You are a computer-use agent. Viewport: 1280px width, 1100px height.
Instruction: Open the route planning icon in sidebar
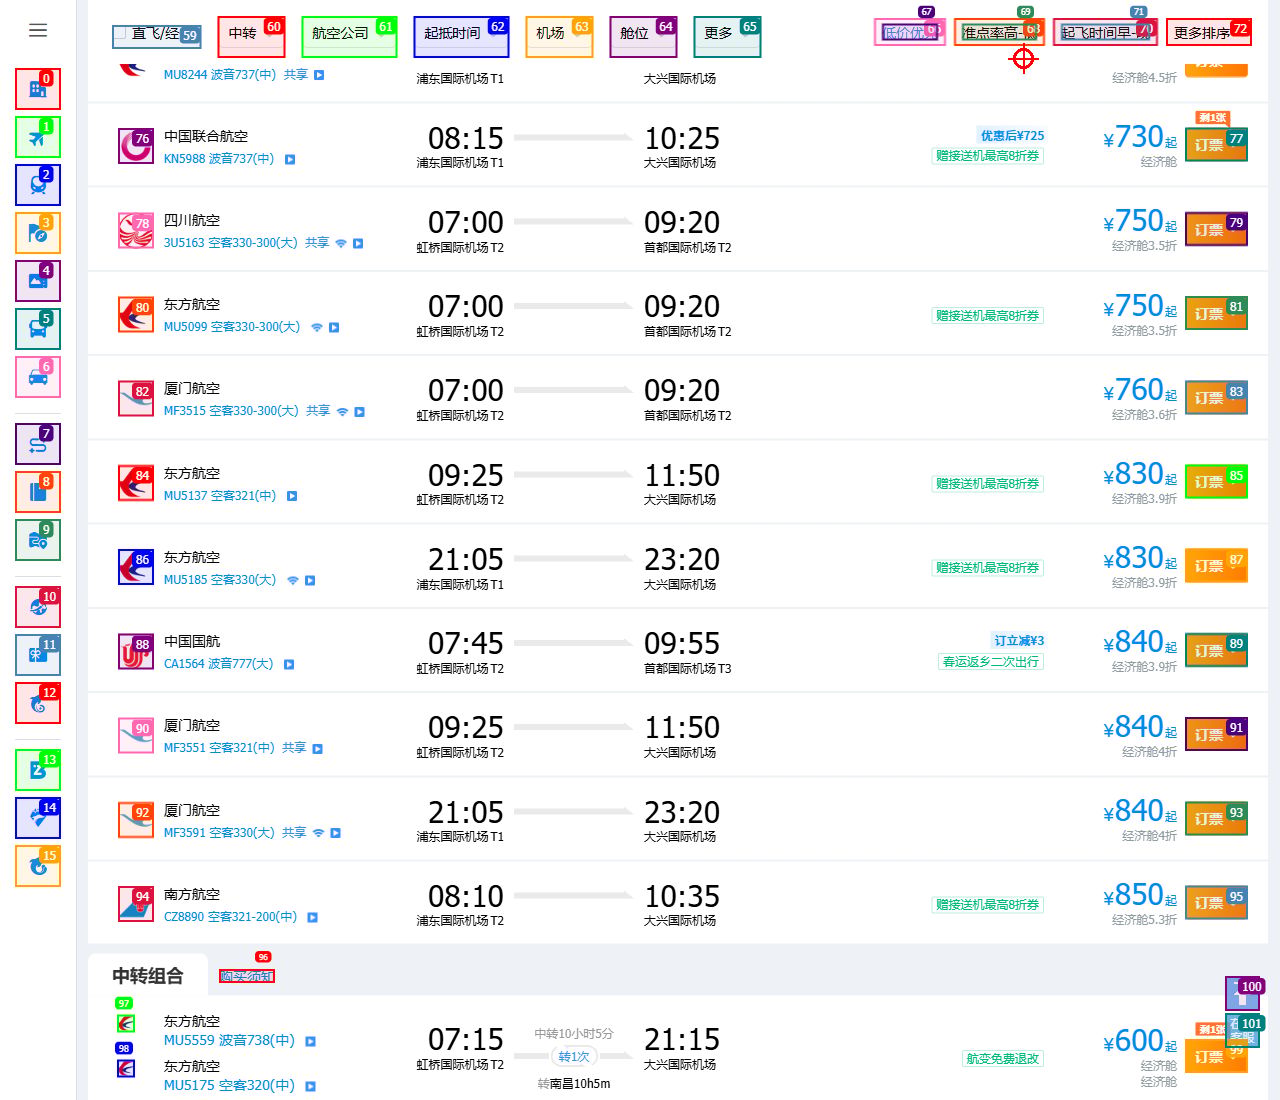pyautogui.click(x=38, y=444)
